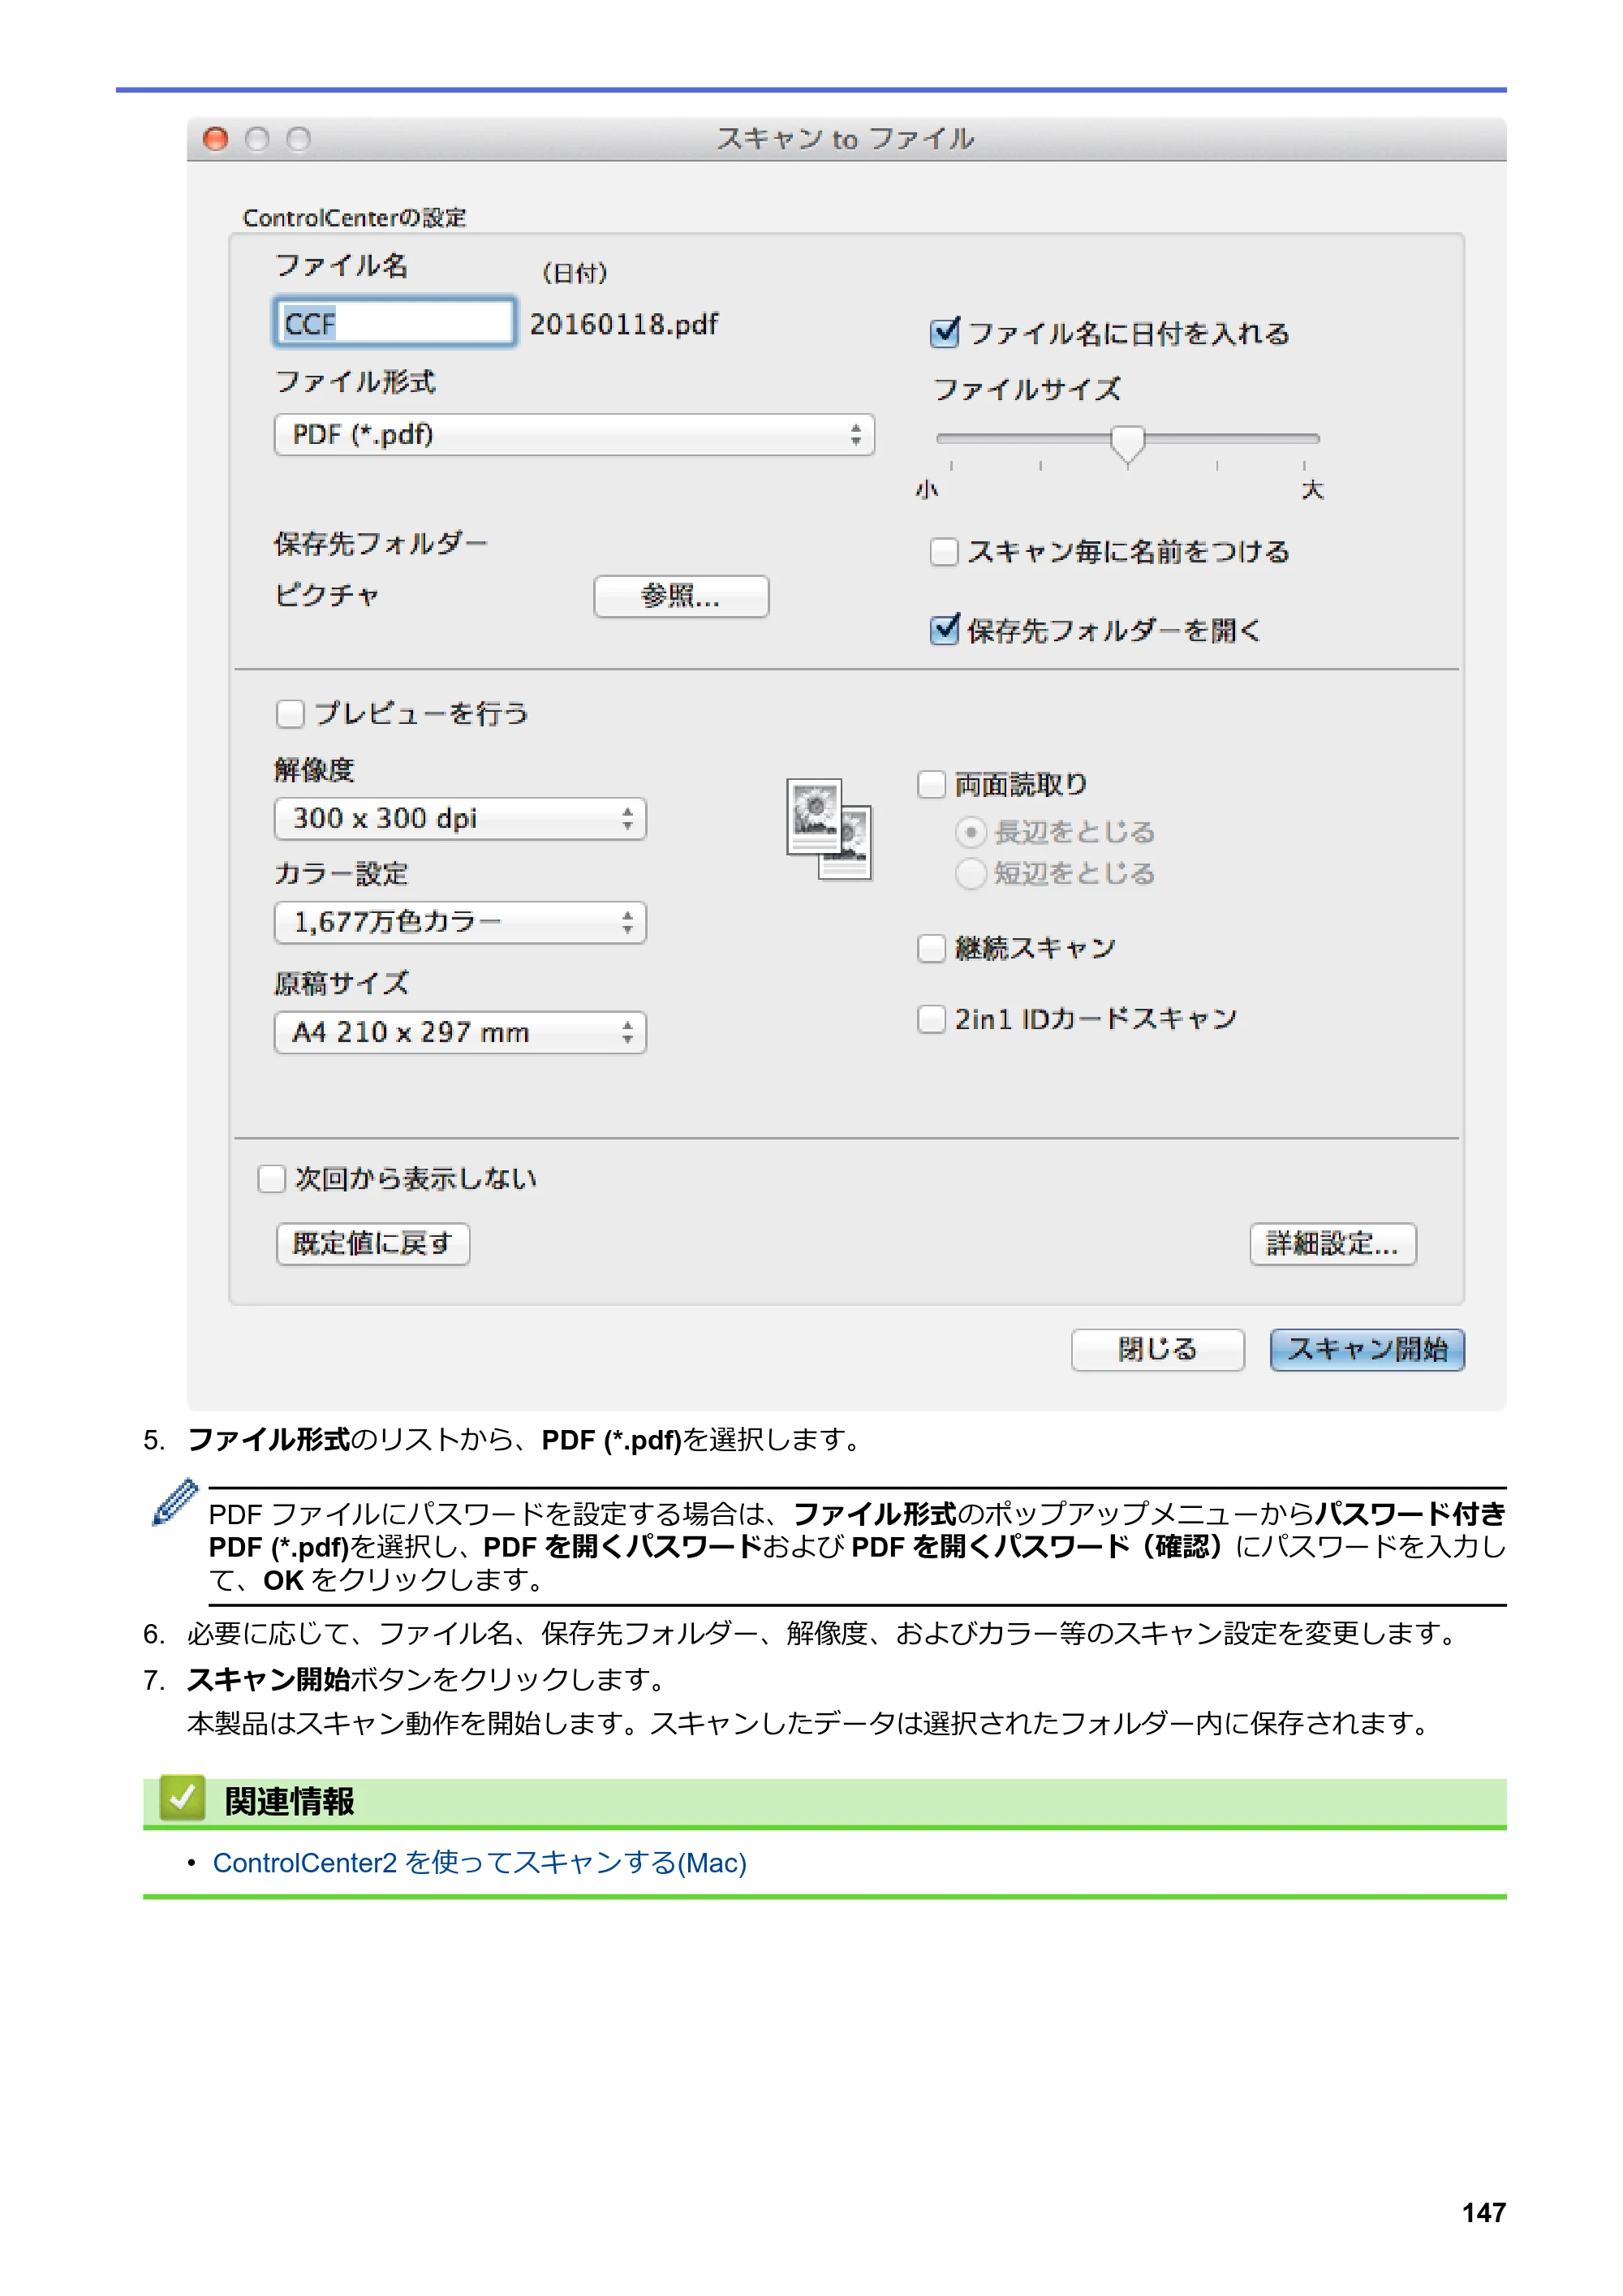Click 既定値に戻す button
Screen dimensions: 1623x2296
click(x=373, y=1244)
